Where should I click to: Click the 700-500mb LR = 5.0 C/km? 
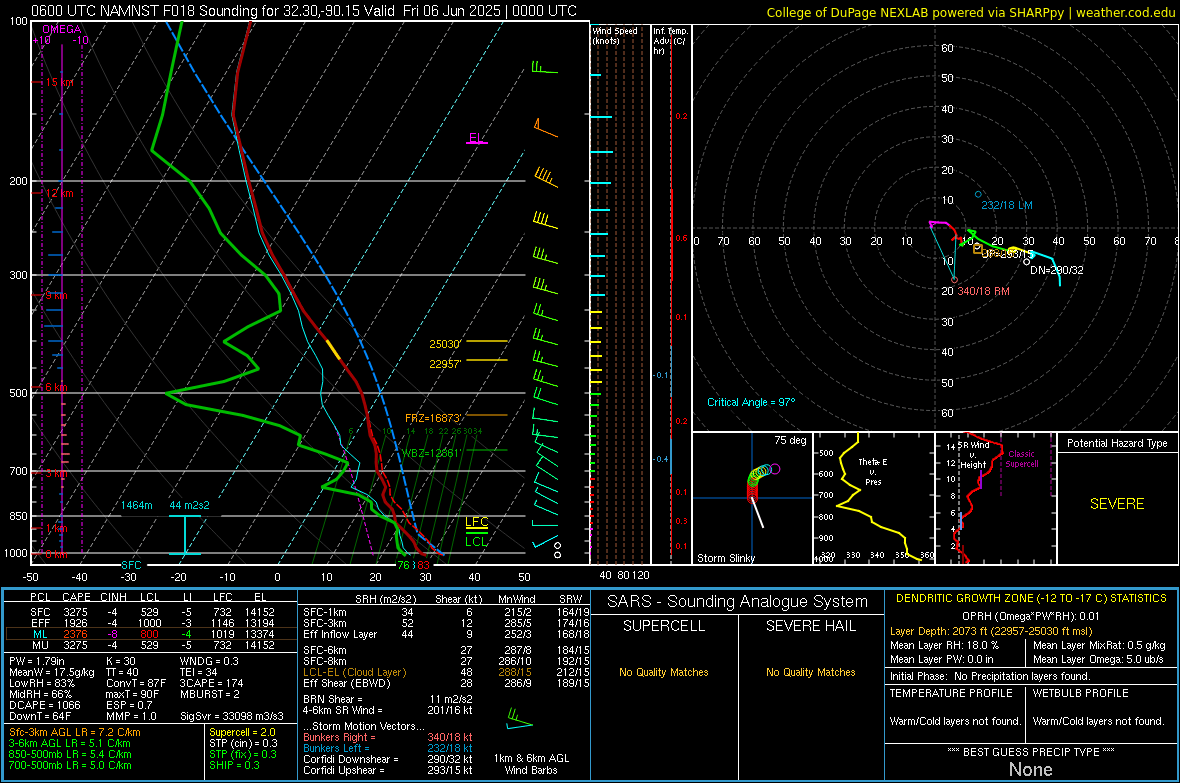70,765
